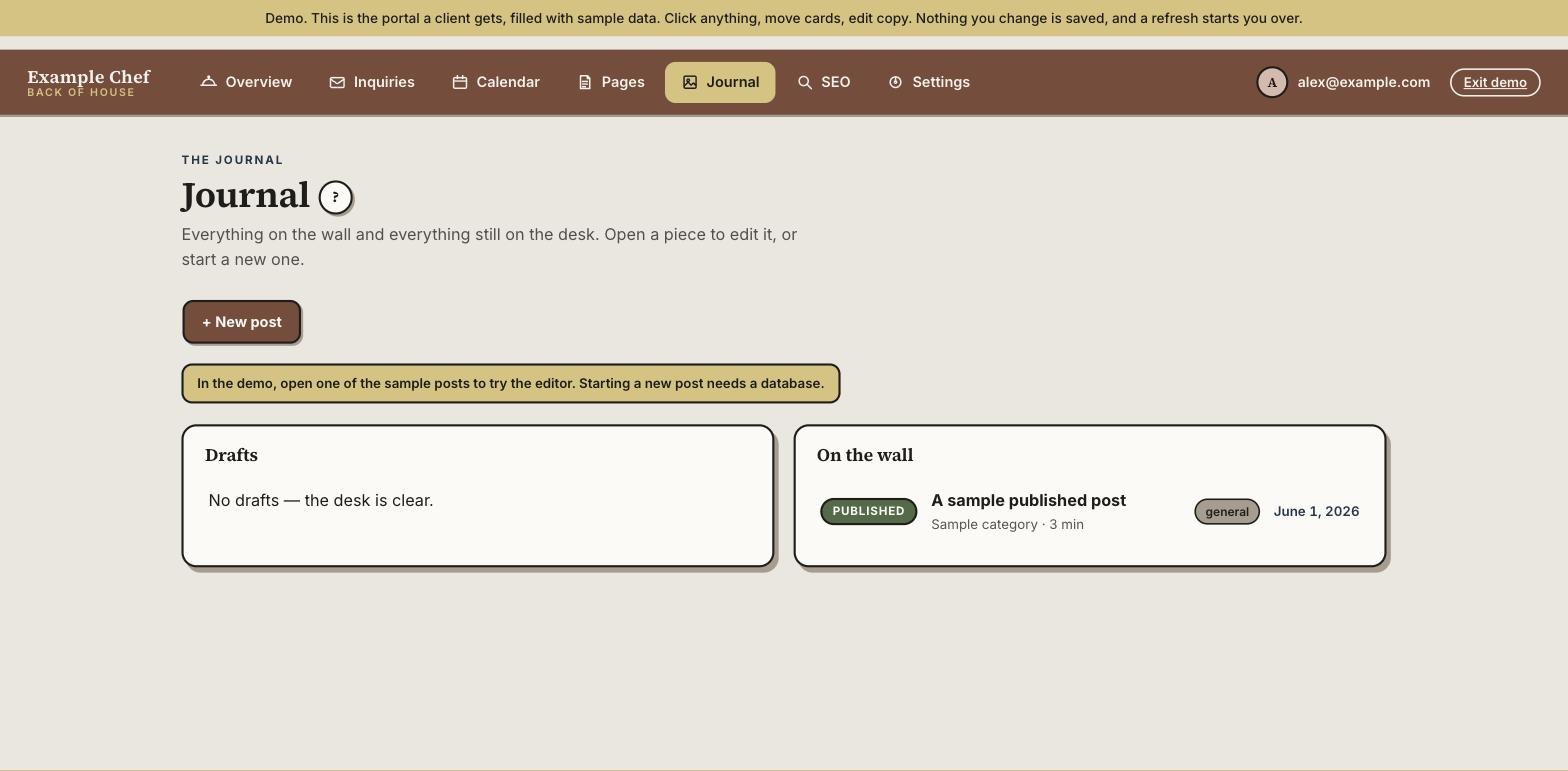Click 'No drafts — the desk is clear.'

point(321,500)
